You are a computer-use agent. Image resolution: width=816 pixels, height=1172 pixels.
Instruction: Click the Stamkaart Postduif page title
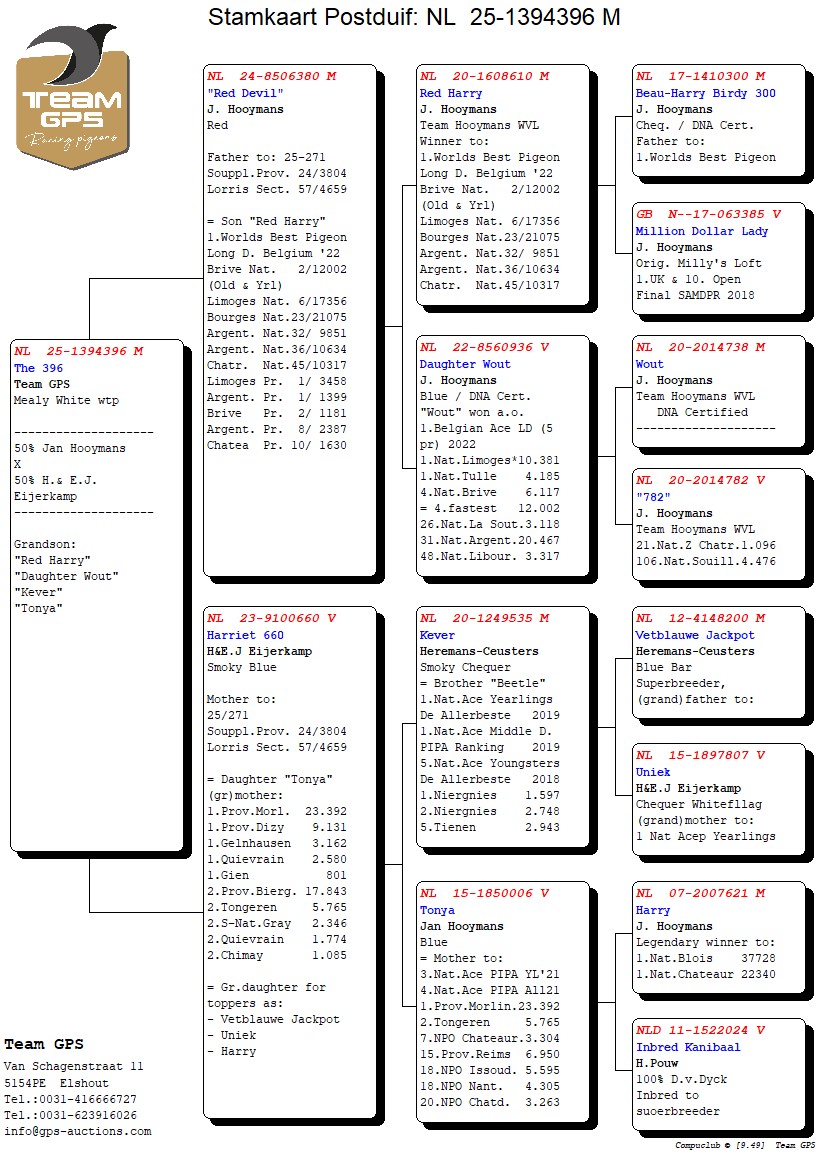pos(413,18)
